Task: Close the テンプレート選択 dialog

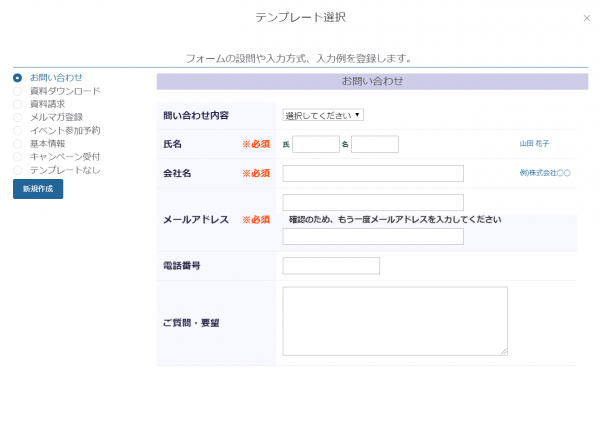Action: pyautogui.click(x=586, y=18)
